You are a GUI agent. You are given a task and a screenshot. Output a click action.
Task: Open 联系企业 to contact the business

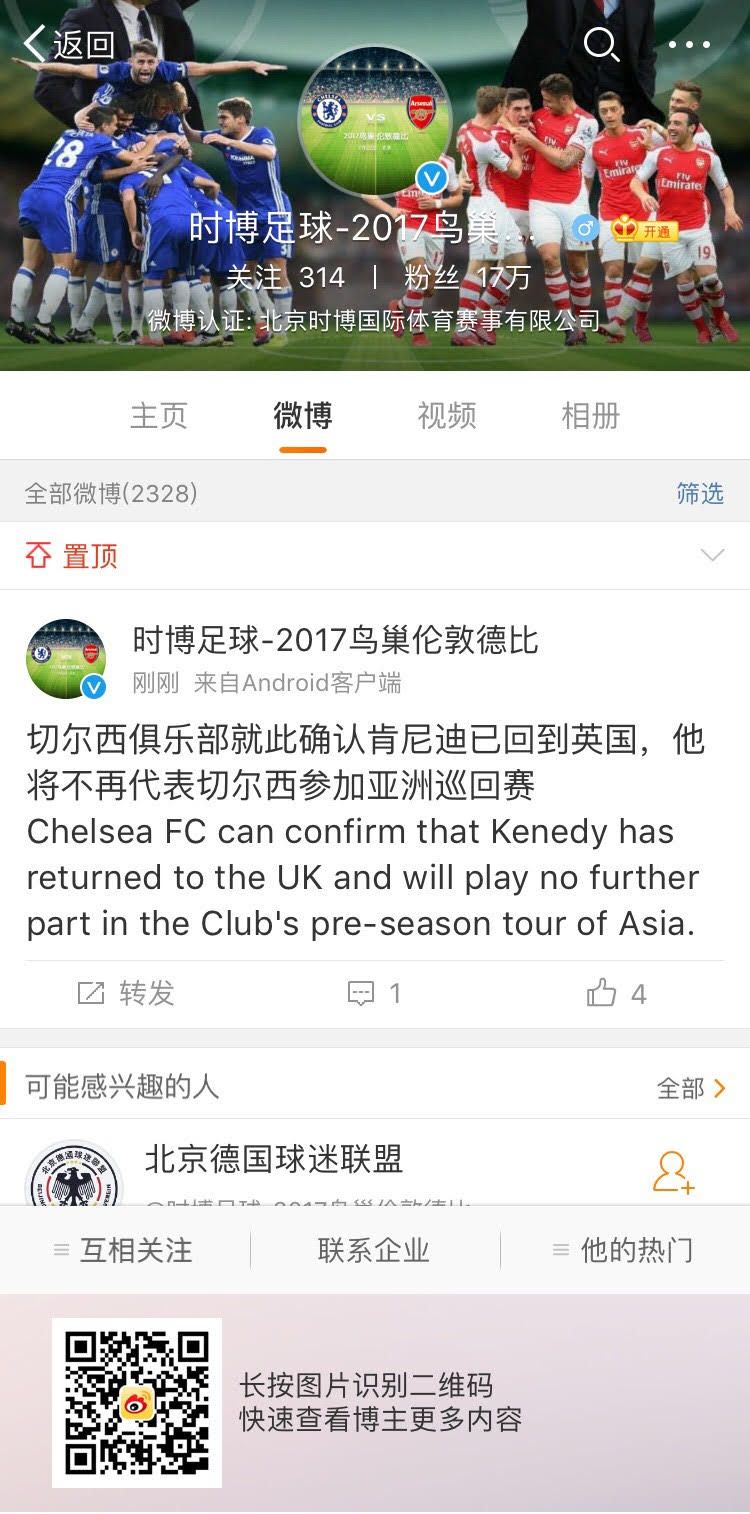[374, 1249]
